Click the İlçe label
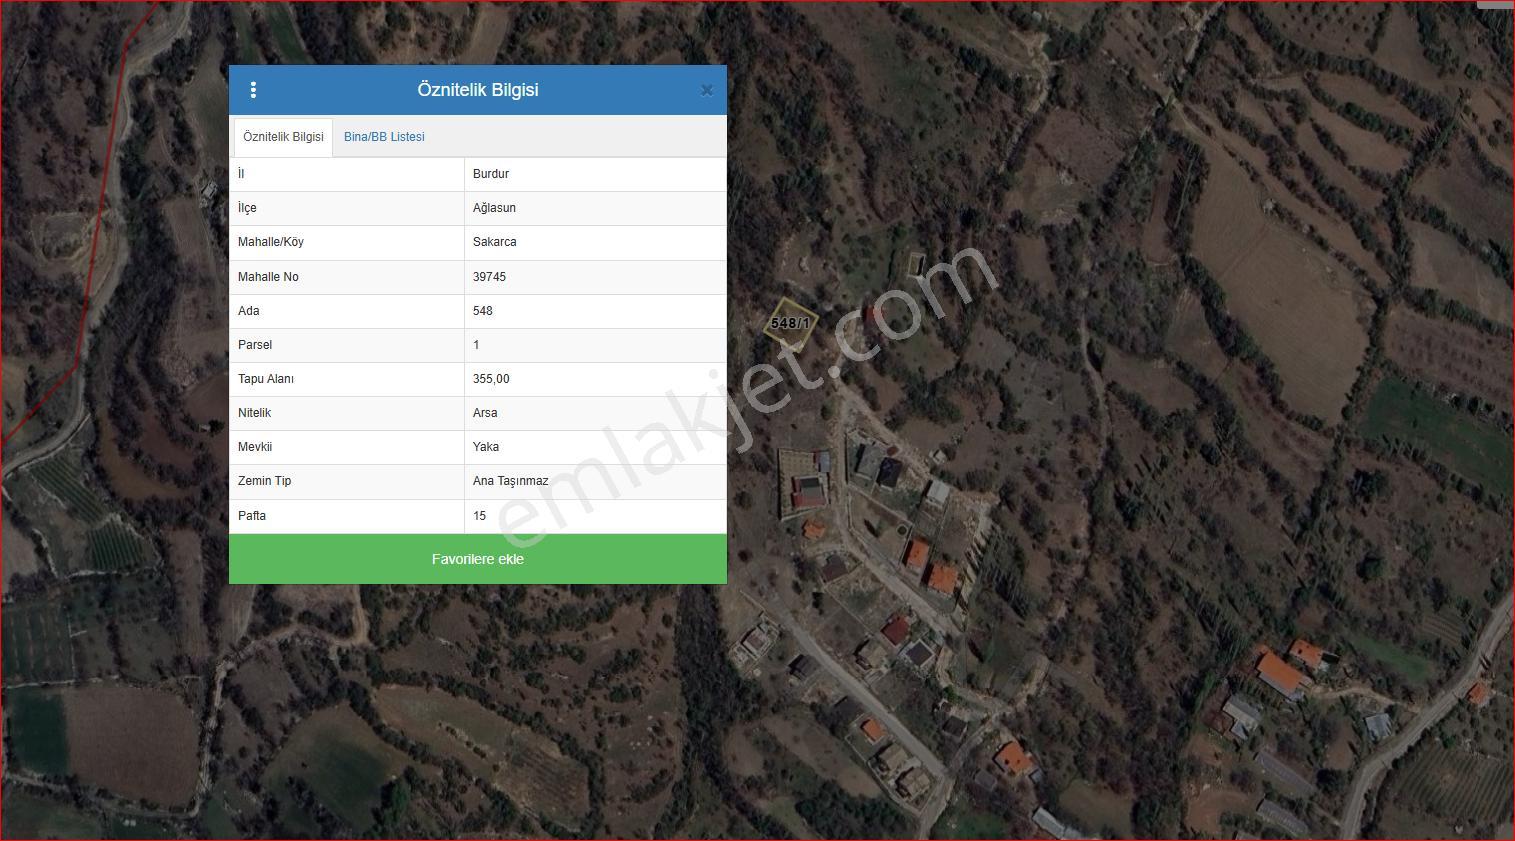 point(247,208)
